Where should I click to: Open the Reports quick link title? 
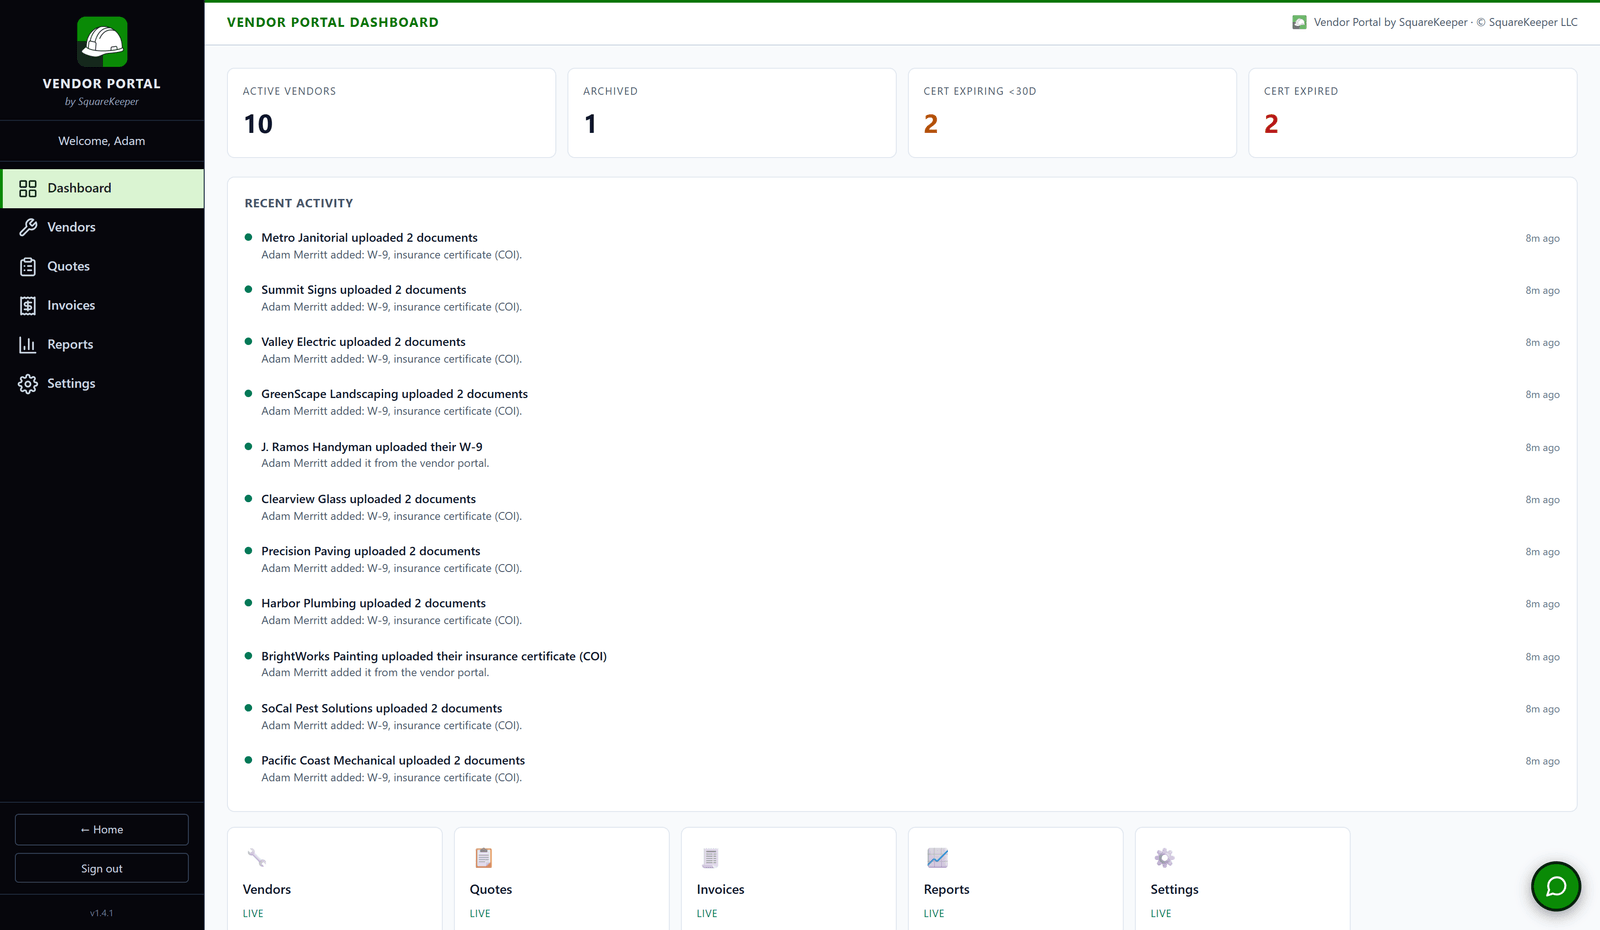point(947,889)
